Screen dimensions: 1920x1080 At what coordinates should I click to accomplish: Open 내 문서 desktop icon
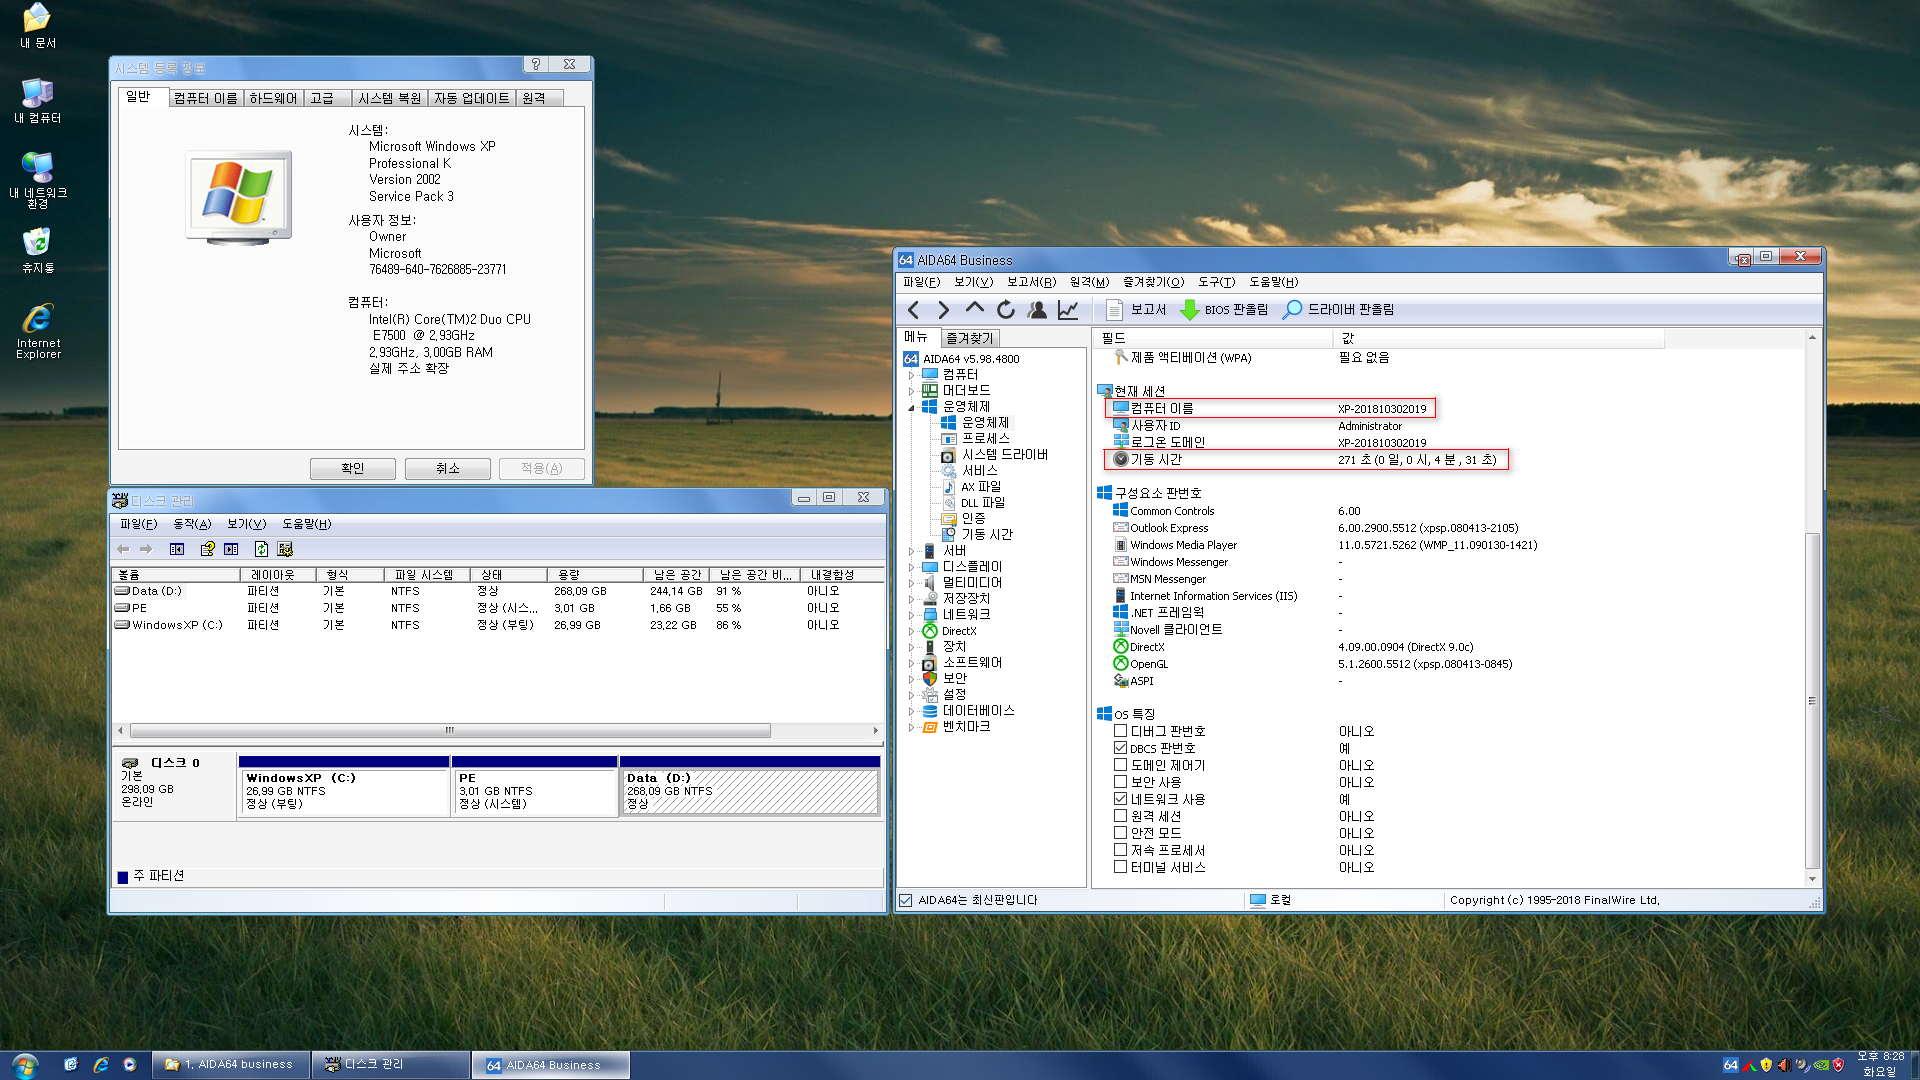pyautogui.click(x=38, y=26)
